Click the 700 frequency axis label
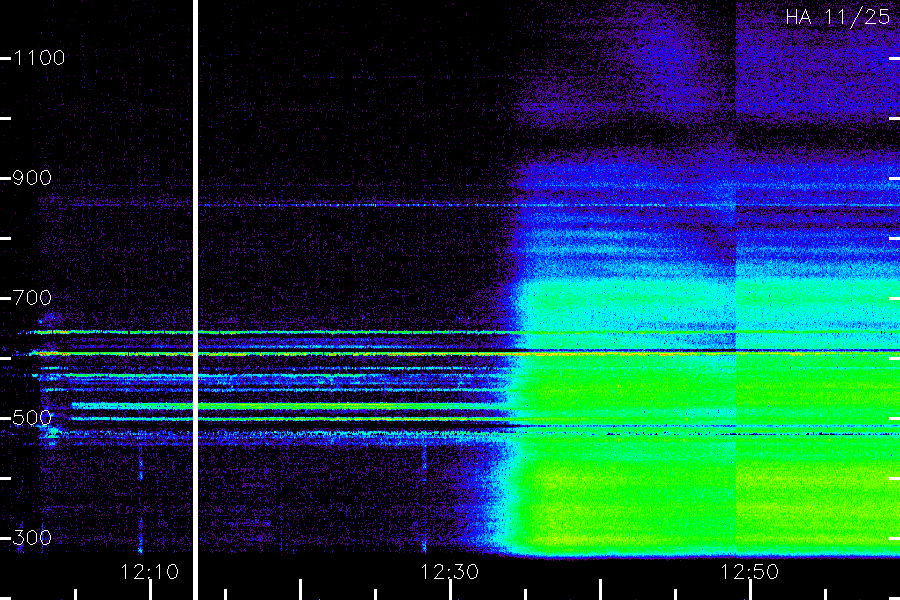 [x=32, y=298]
